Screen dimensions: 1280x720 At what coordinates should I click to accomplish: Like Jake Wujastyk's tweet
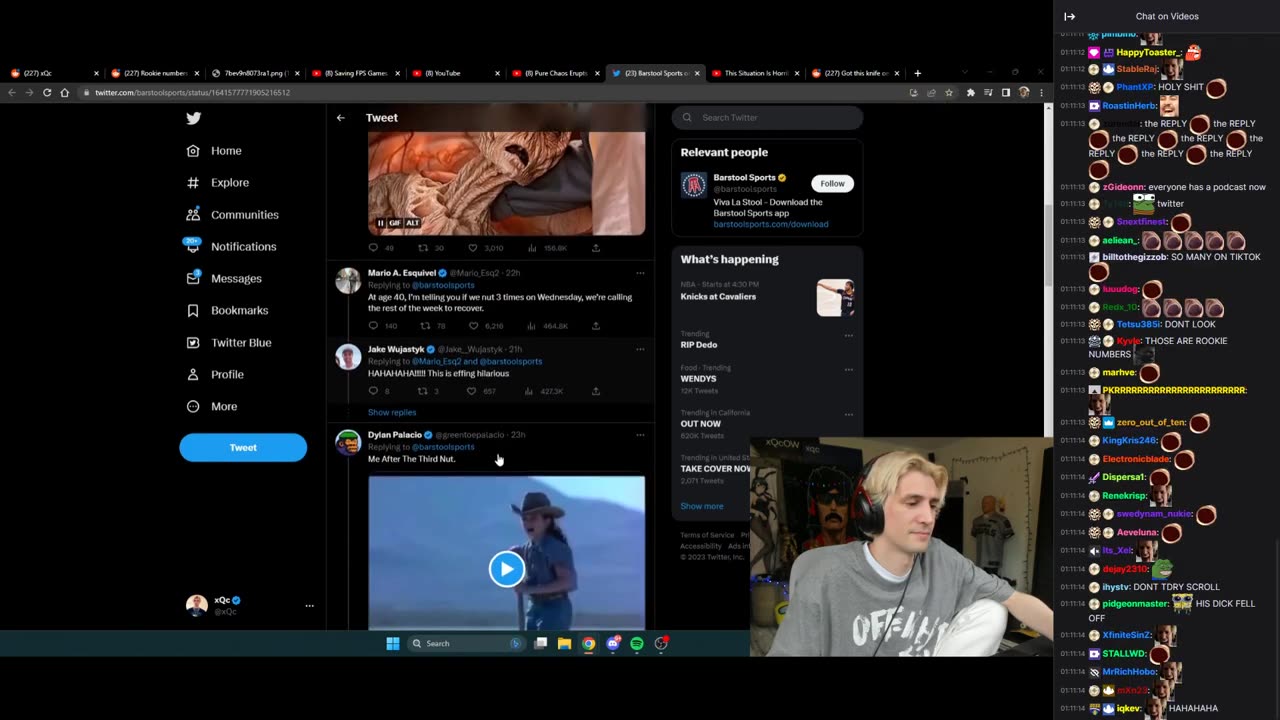tap(472, 391)
